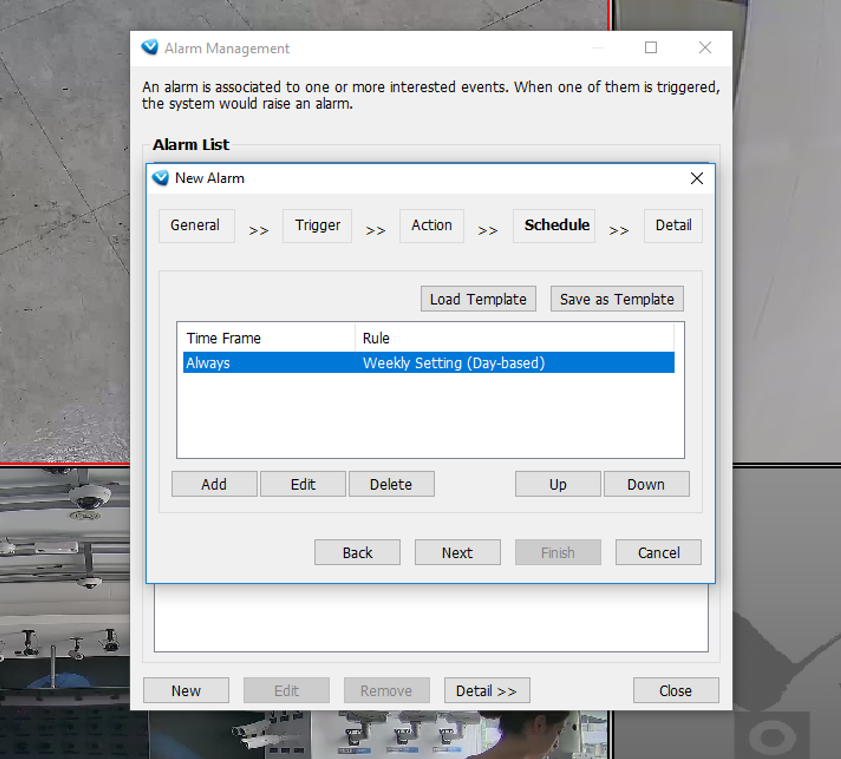Jump to the Detail step tab

(673, 225)
